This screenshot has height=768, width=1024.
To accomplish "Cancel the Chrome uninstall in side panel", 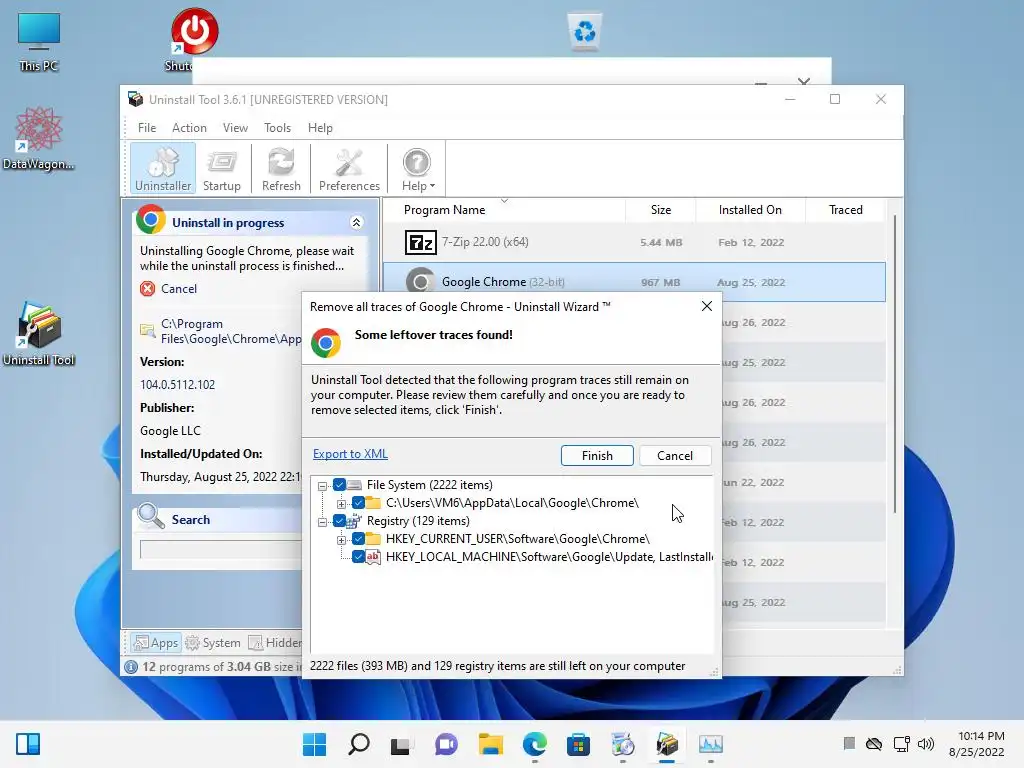I will pos(178,289).
